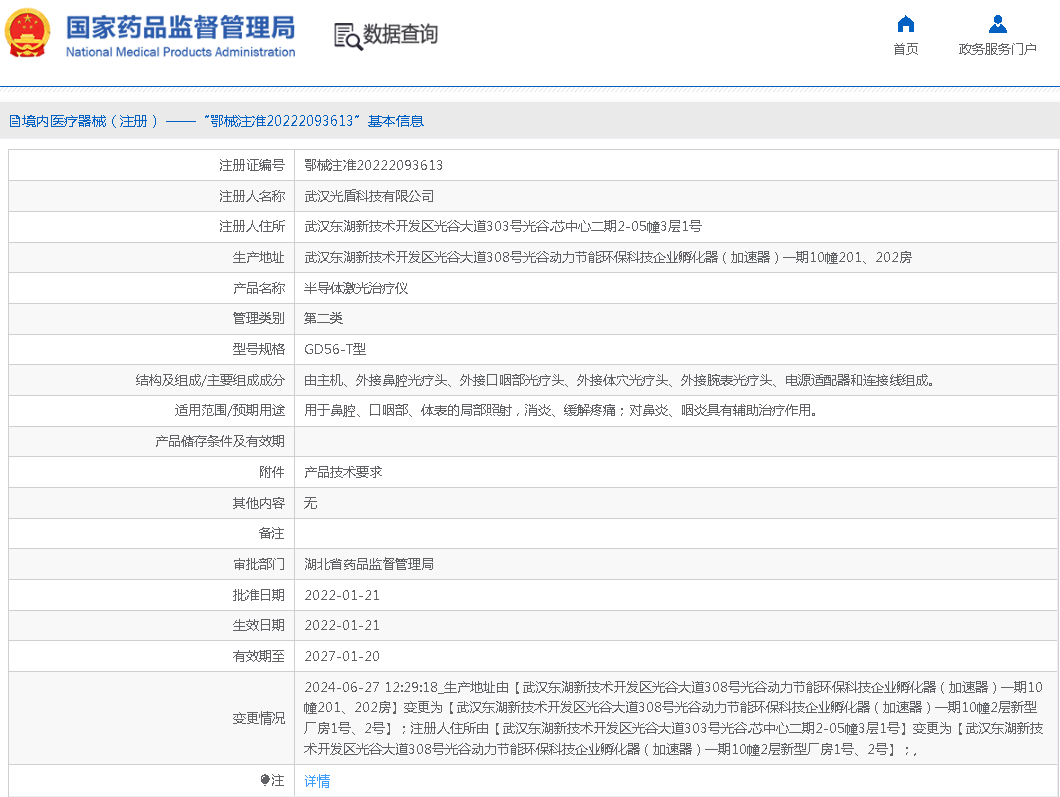Image resolution: width=1060 pixels, height=797 pixels.
Task: Click the 数据查询 title text
Action: (x=400, y=35)
